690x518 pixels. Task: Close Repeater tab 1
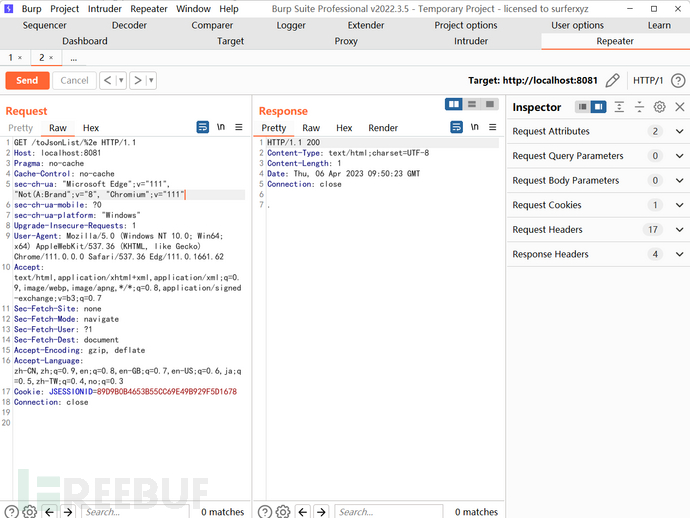(x=20, y=58)
